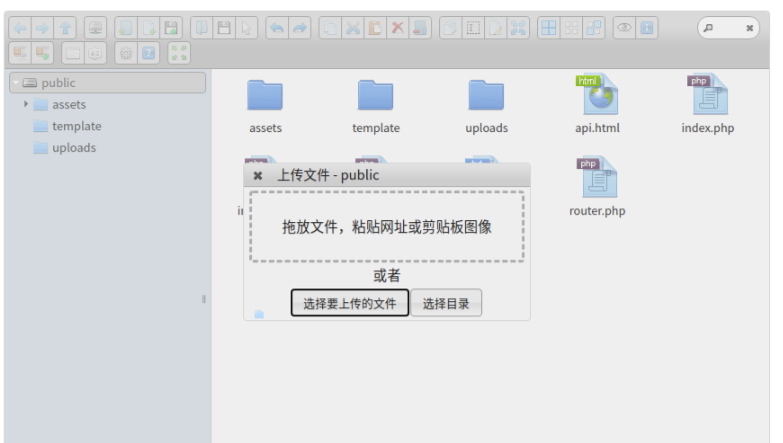Create a new folder via toolbar icon

coord(126,28)
